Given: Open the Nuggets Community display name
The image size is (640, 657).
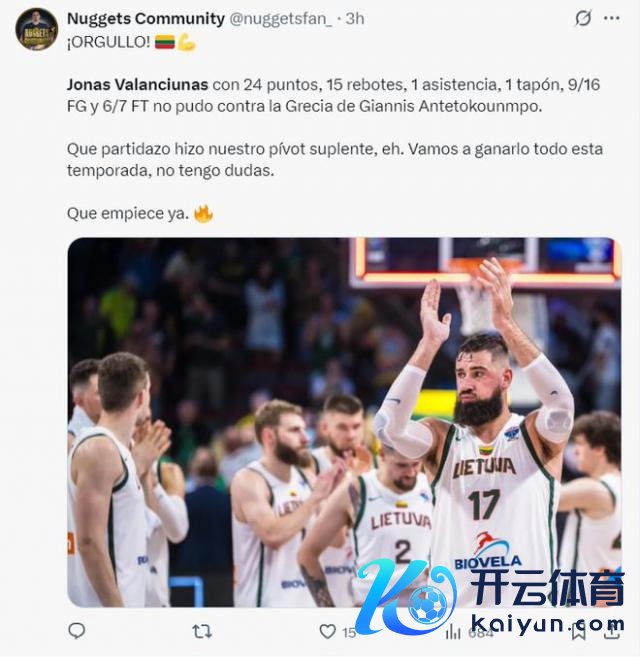Looking at the screenshot, I should tap(146, 18).
